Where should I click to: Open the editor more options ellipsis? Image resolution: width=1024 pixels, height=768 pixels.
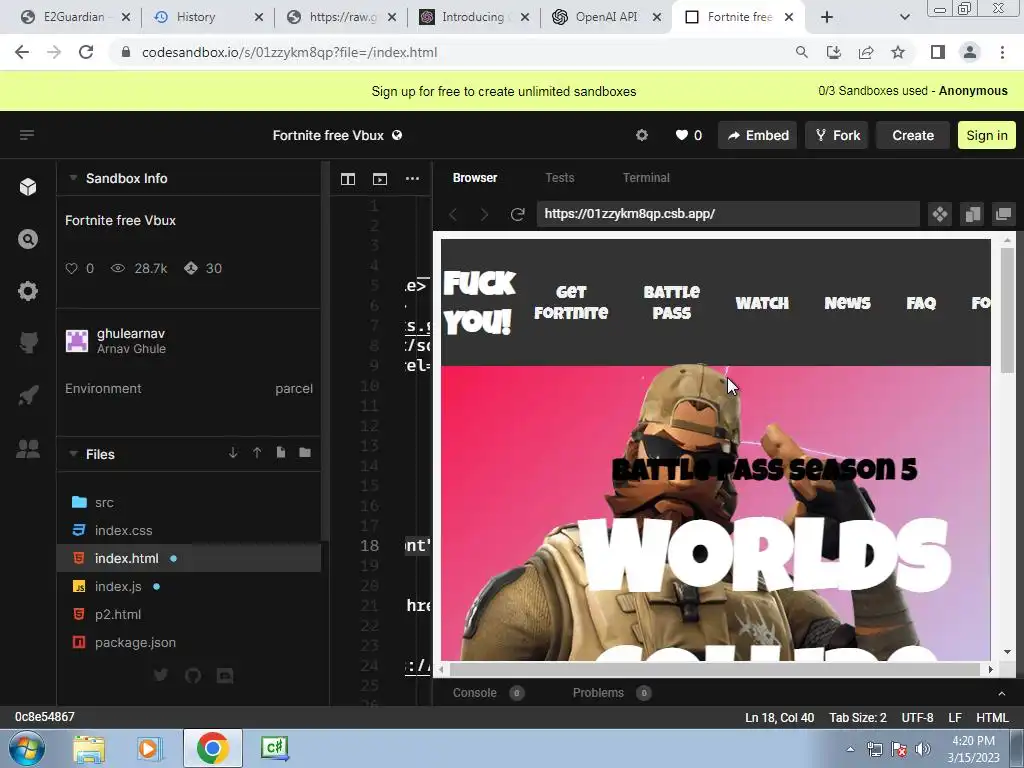click(412, 178)
